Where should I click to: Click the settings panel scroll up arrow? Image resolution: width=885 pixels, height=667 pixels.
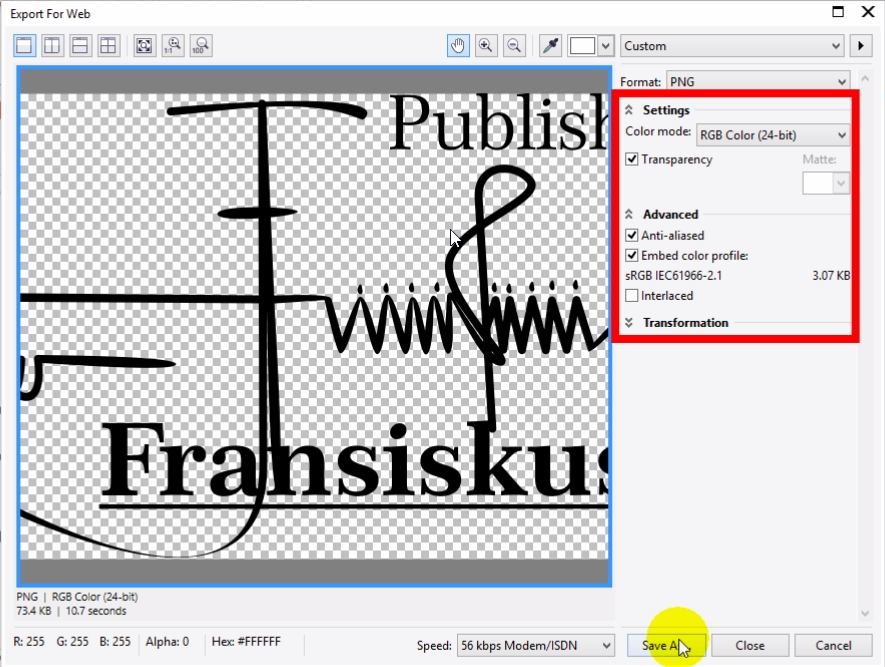tap(865, 78)
